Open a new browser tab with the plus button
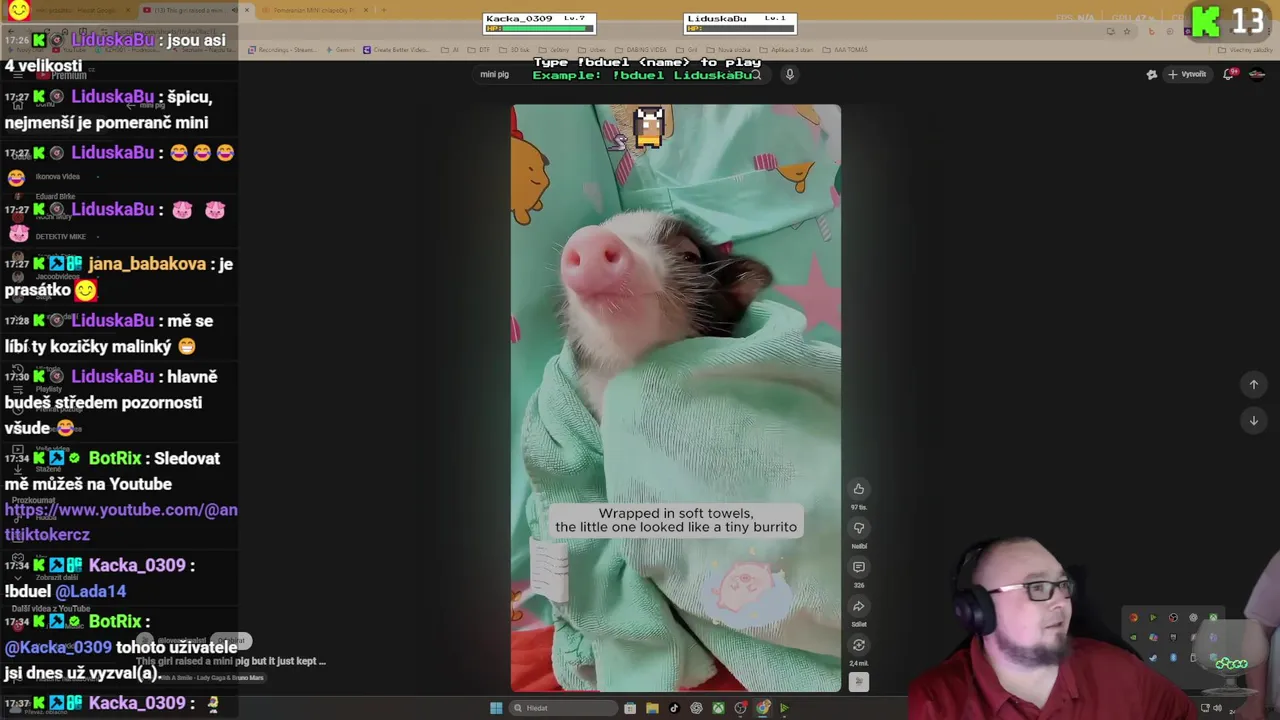Viewport: 1280px width, 720px height. 383,10
